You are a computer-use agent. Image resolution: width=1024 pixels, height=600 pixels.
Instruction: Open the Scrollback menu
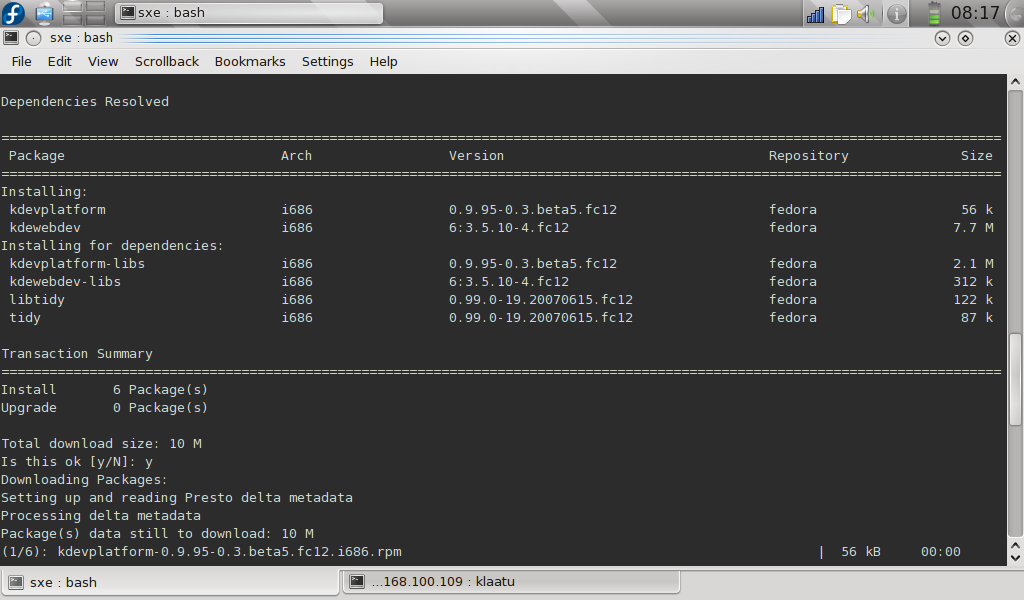pos(167,61)
